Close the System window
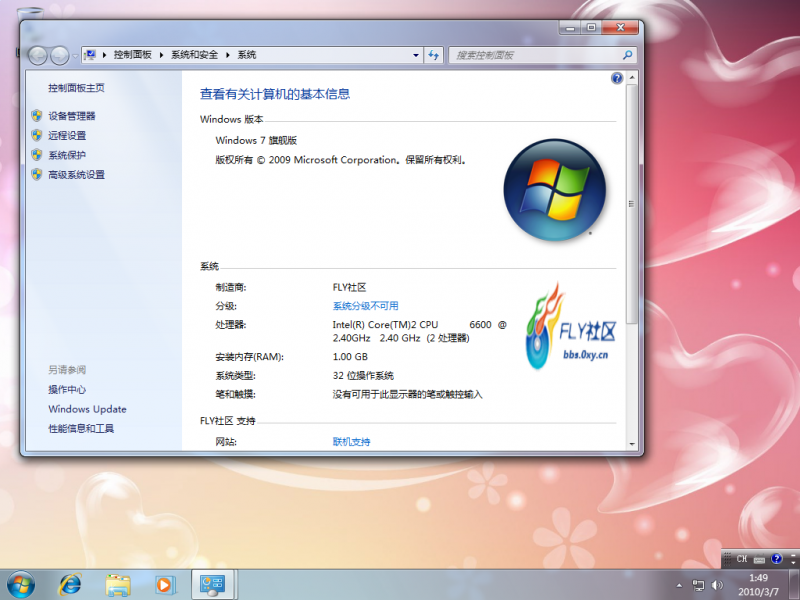The height and width of the screenshot is (600, 800). [x=620, y=27]
